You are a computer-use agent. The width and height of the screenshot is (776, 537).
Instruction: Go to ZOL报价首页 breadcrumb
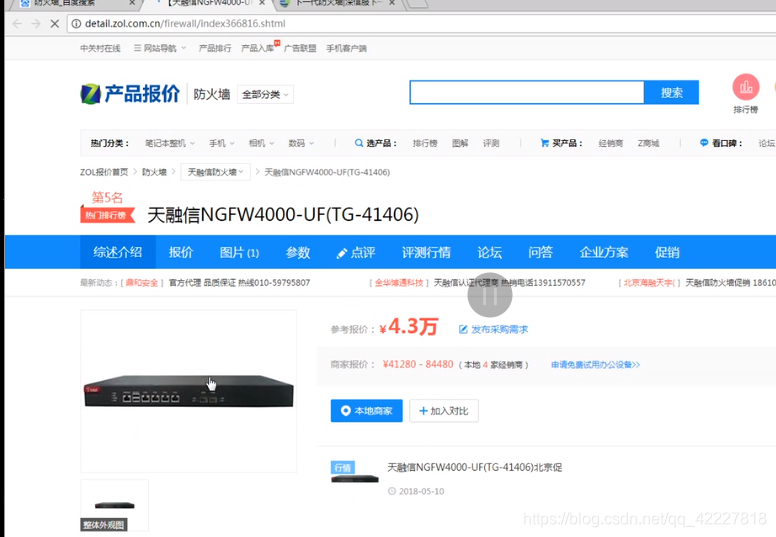[x=104, y=172]
